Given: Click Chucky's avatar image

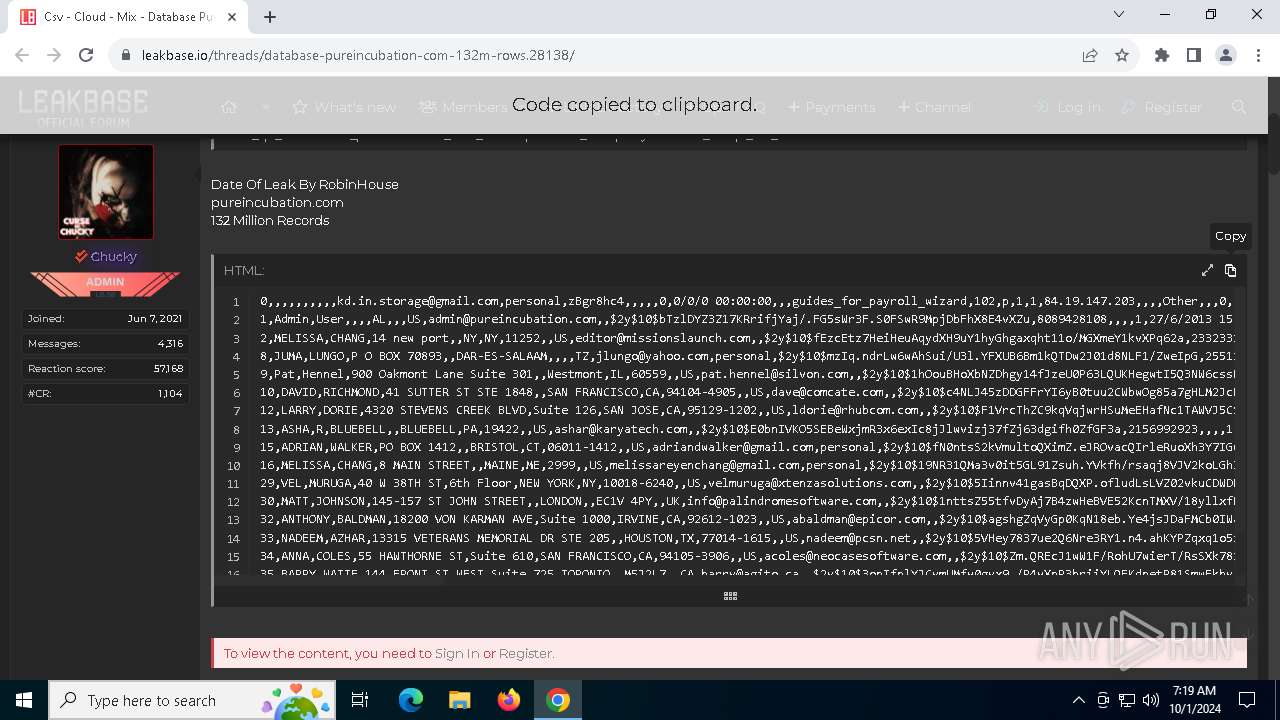Looking at the screenshot, I should point(106,192).
